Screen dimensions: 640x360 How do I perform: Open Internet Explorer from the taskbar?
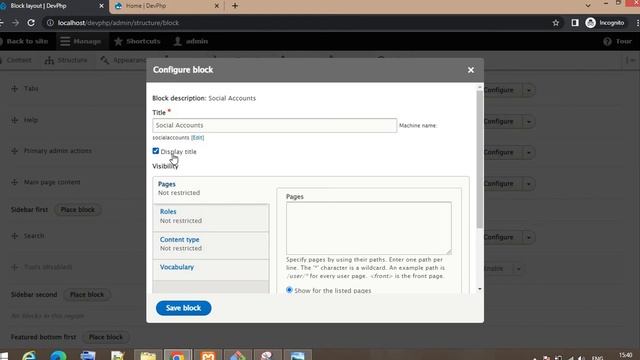coord(29,356)
